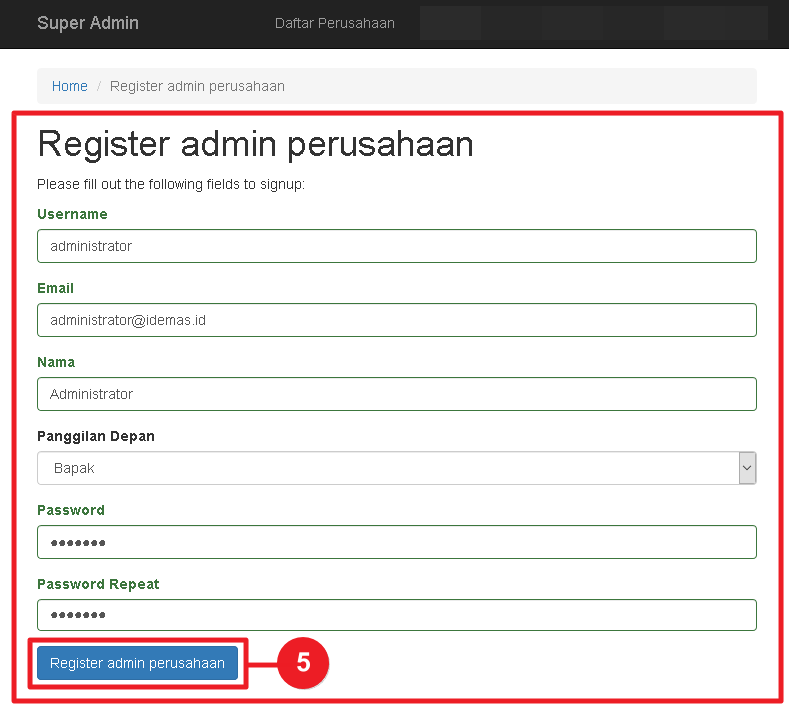Select the Nama text field
The width and height of the screenshot is (789, 711).
396,394
